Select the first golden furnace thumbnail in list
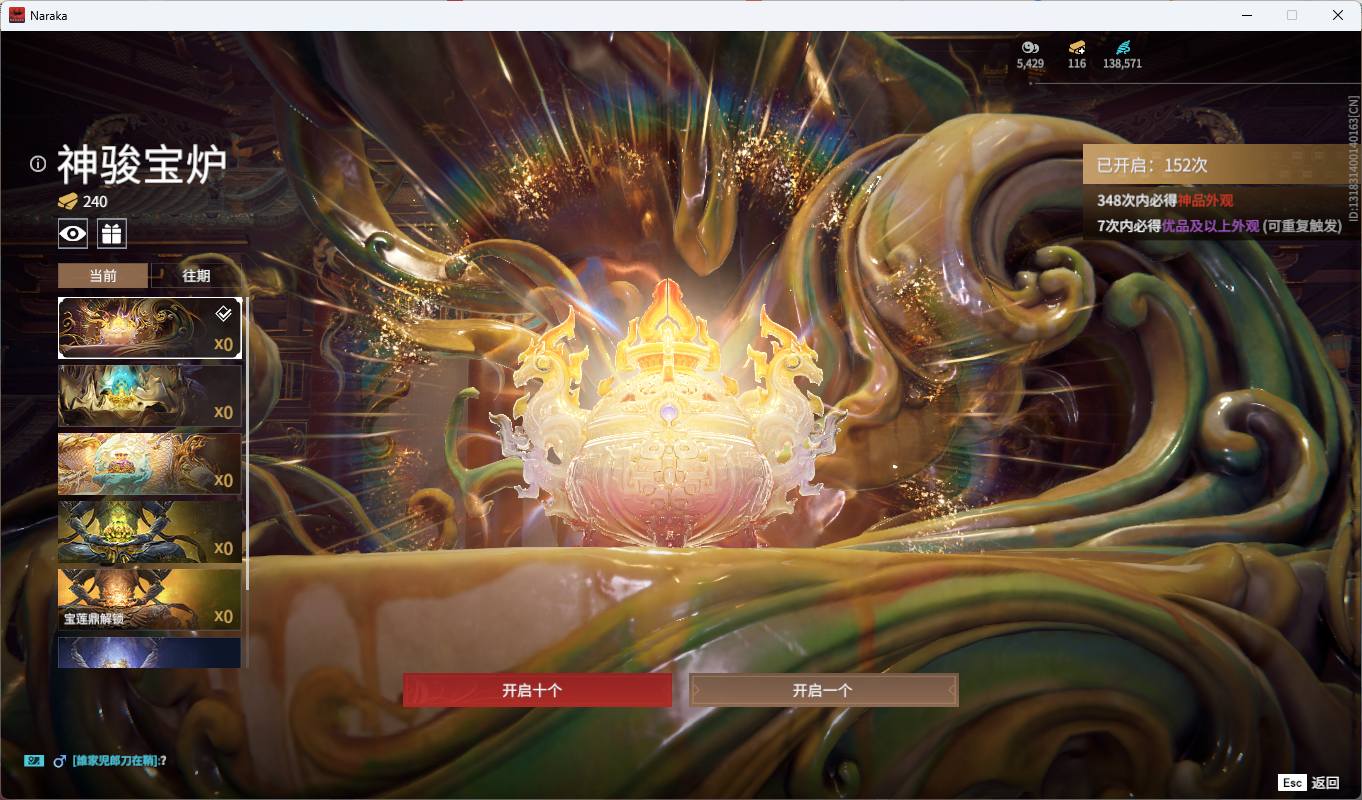 pos(150,328)
